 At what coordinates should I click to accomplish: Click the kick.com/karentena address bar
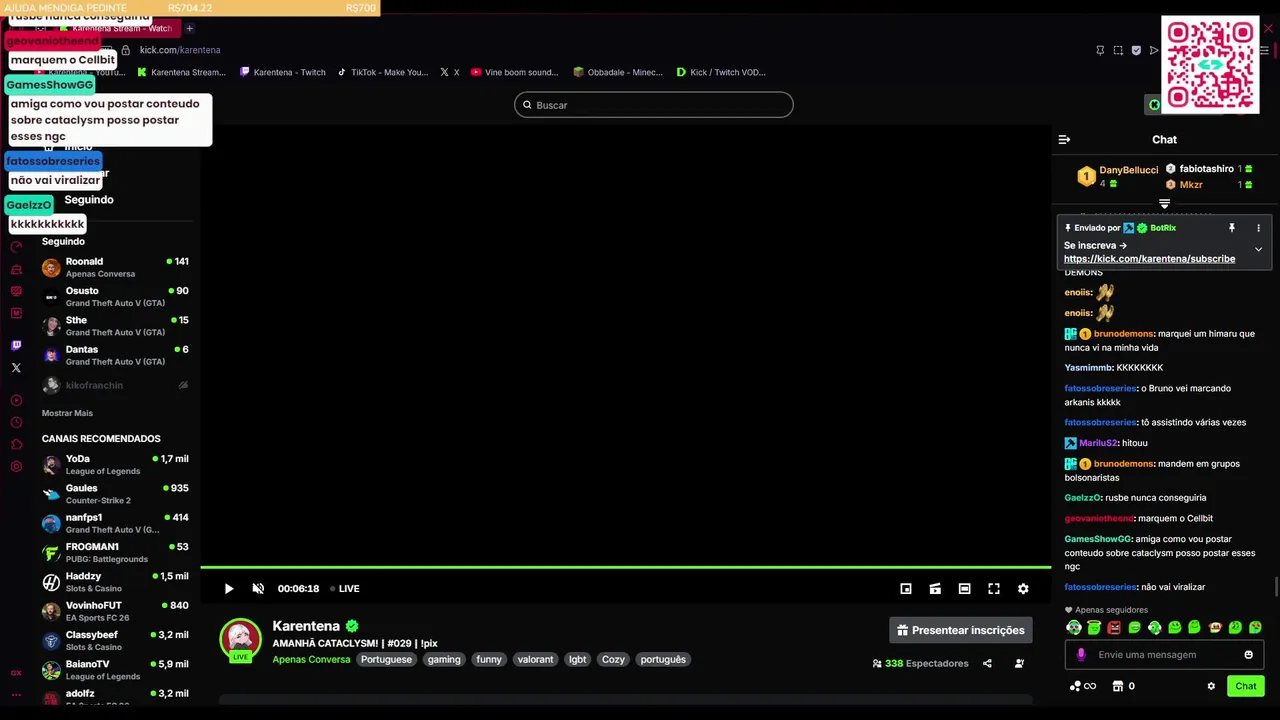[180, 50]
